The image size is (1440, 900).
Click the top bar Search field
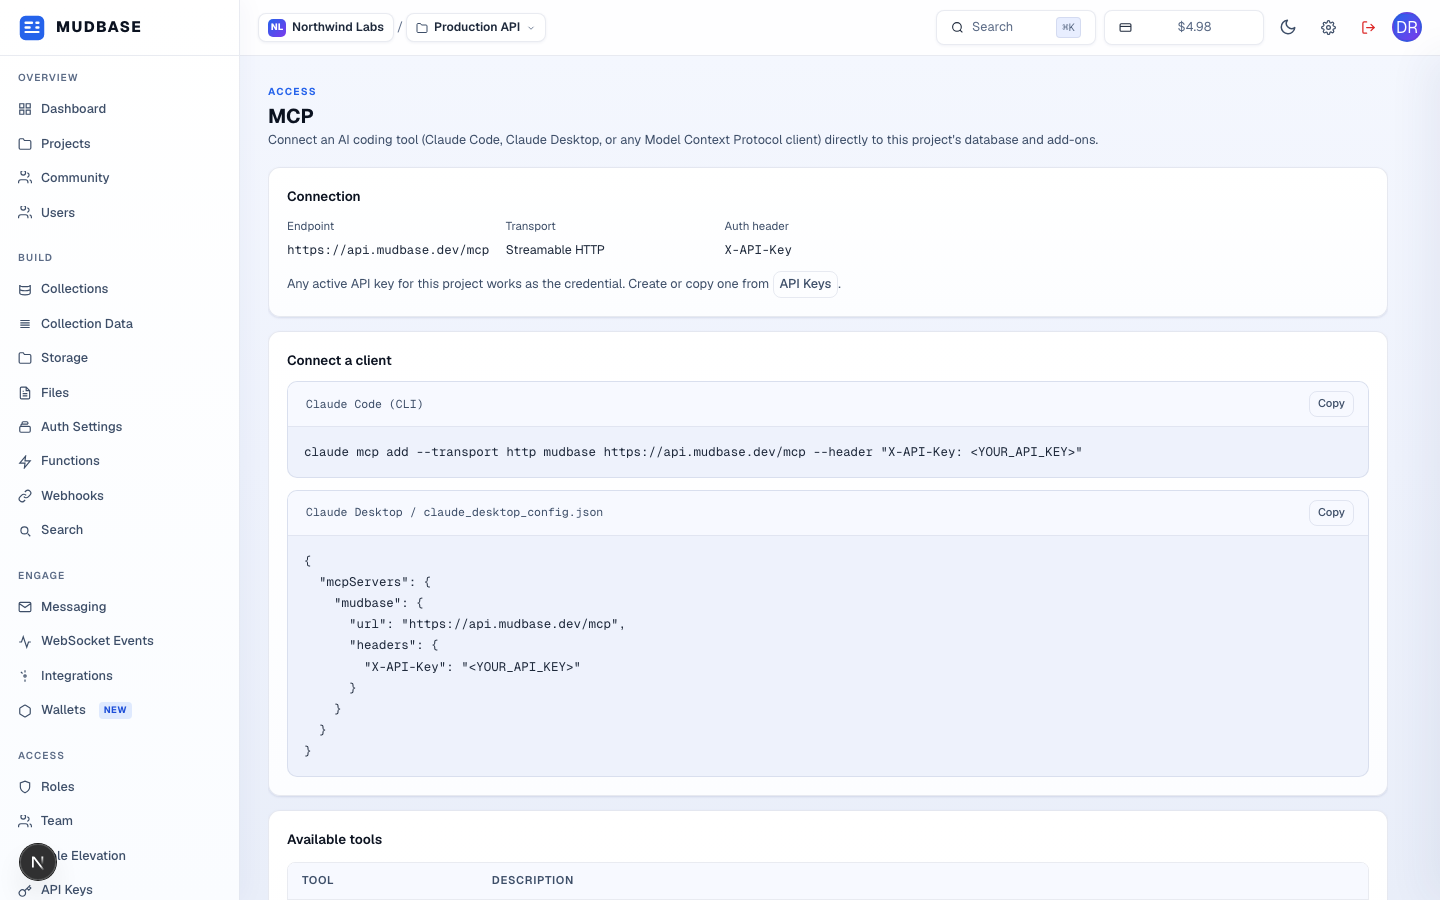click(x=1016, y=27)
